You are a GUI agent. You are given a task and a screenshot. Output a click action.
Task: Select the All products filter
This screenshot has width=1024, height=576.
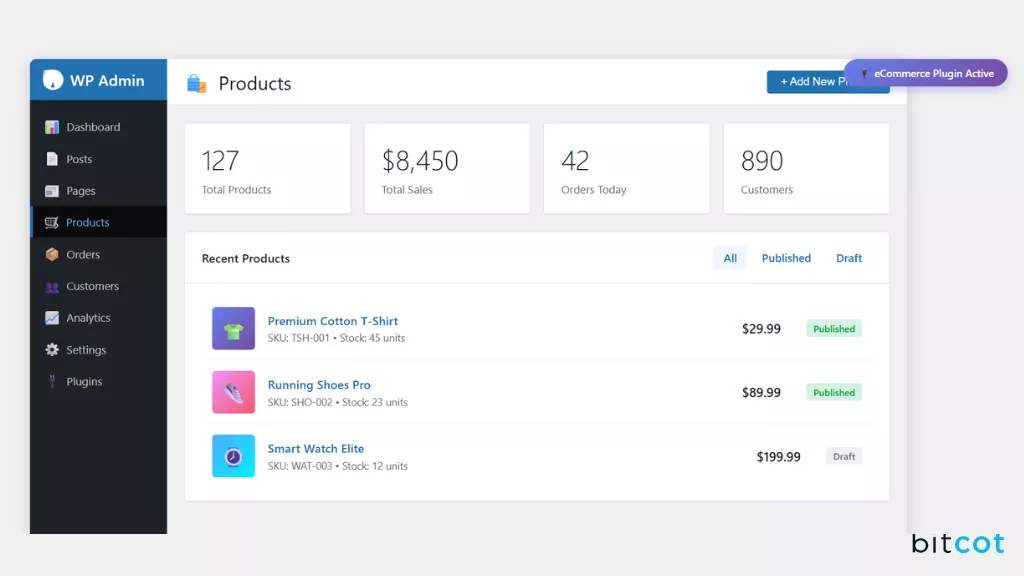pyautogui.click(x=729, y=258)
